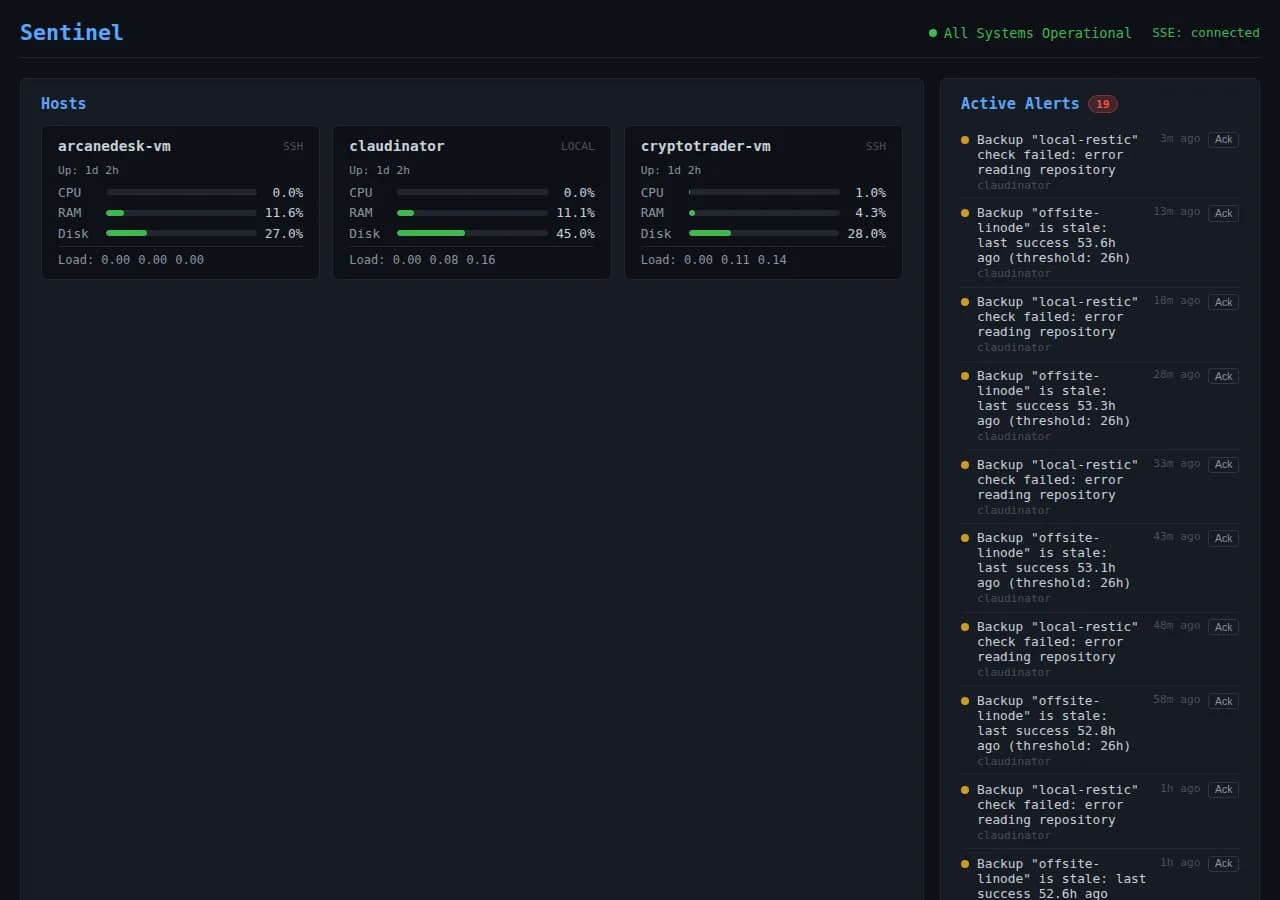1280x900 pixels.
Task: Click the LOCAL tag on claudinator
Action: point(577,146)
